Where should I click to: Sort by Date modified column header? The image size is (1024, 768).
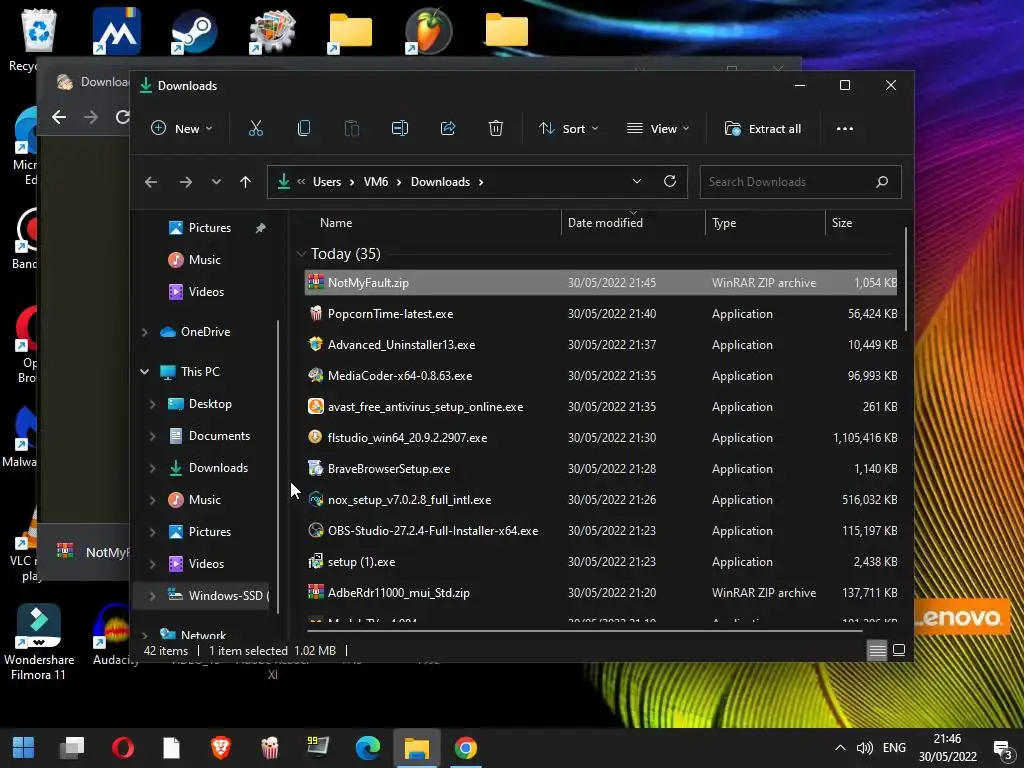click(605, 223)
